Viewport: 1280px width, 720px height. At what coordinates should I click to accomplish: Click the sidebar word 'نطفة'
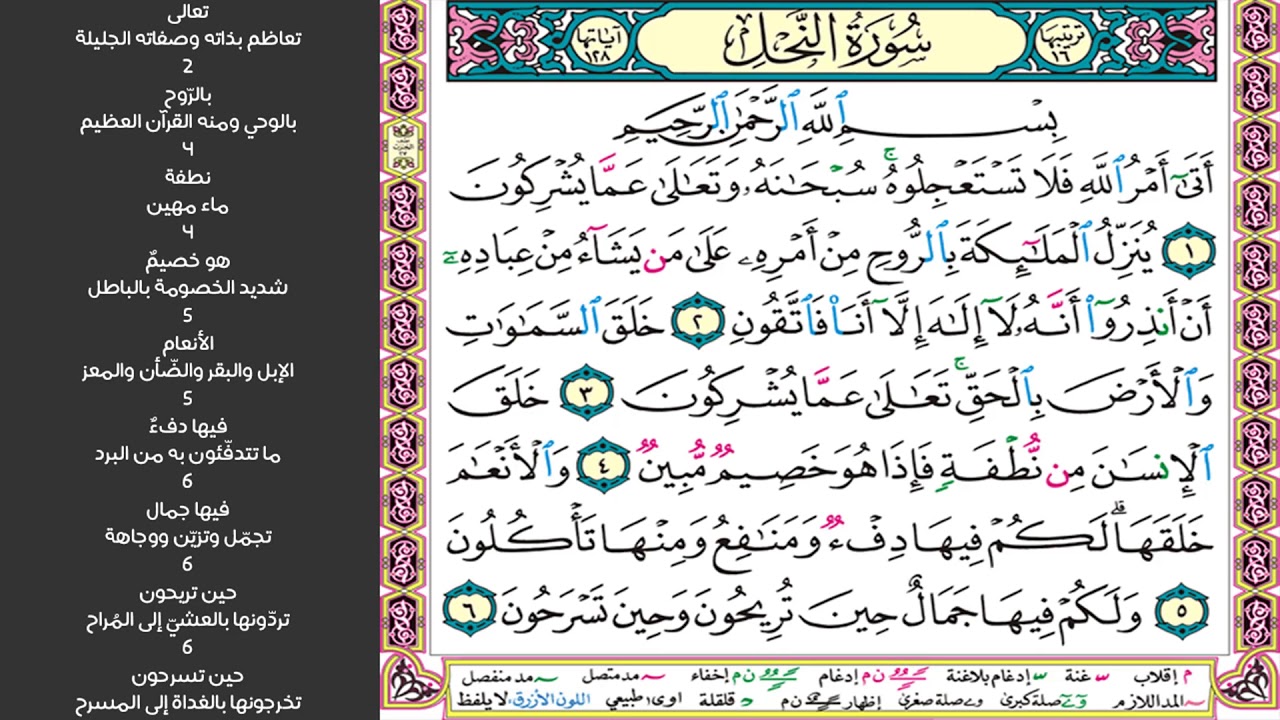(x=188, y=178)
